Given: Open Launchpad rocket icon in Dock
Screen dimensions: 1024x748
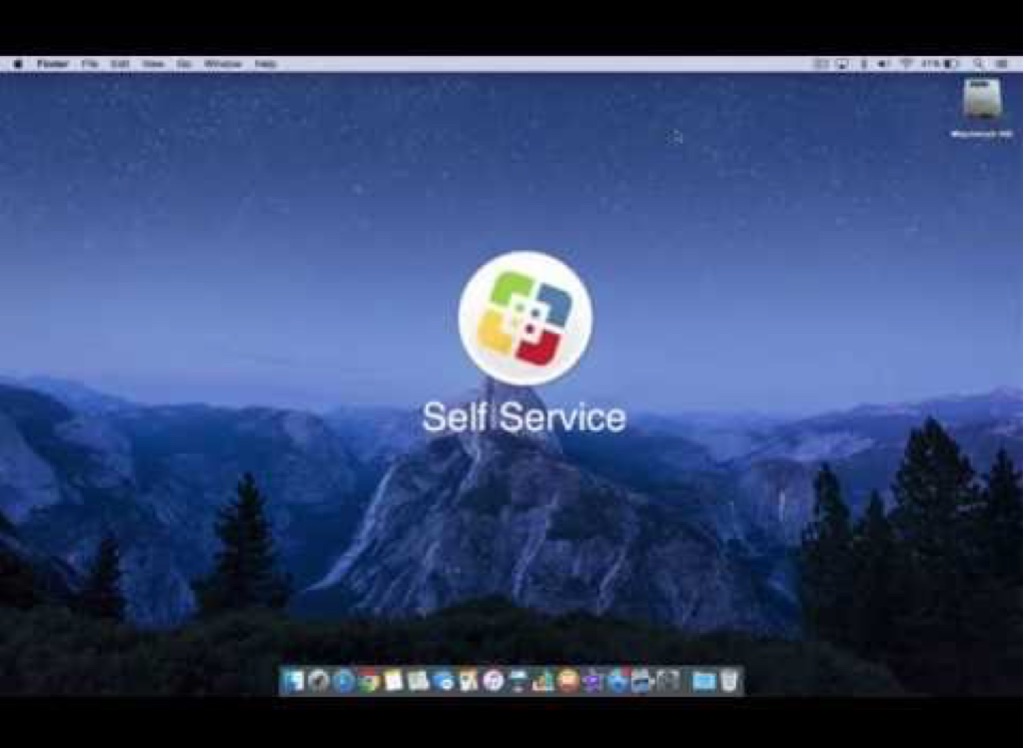Looking at the screenshot, I should point(319,681).
